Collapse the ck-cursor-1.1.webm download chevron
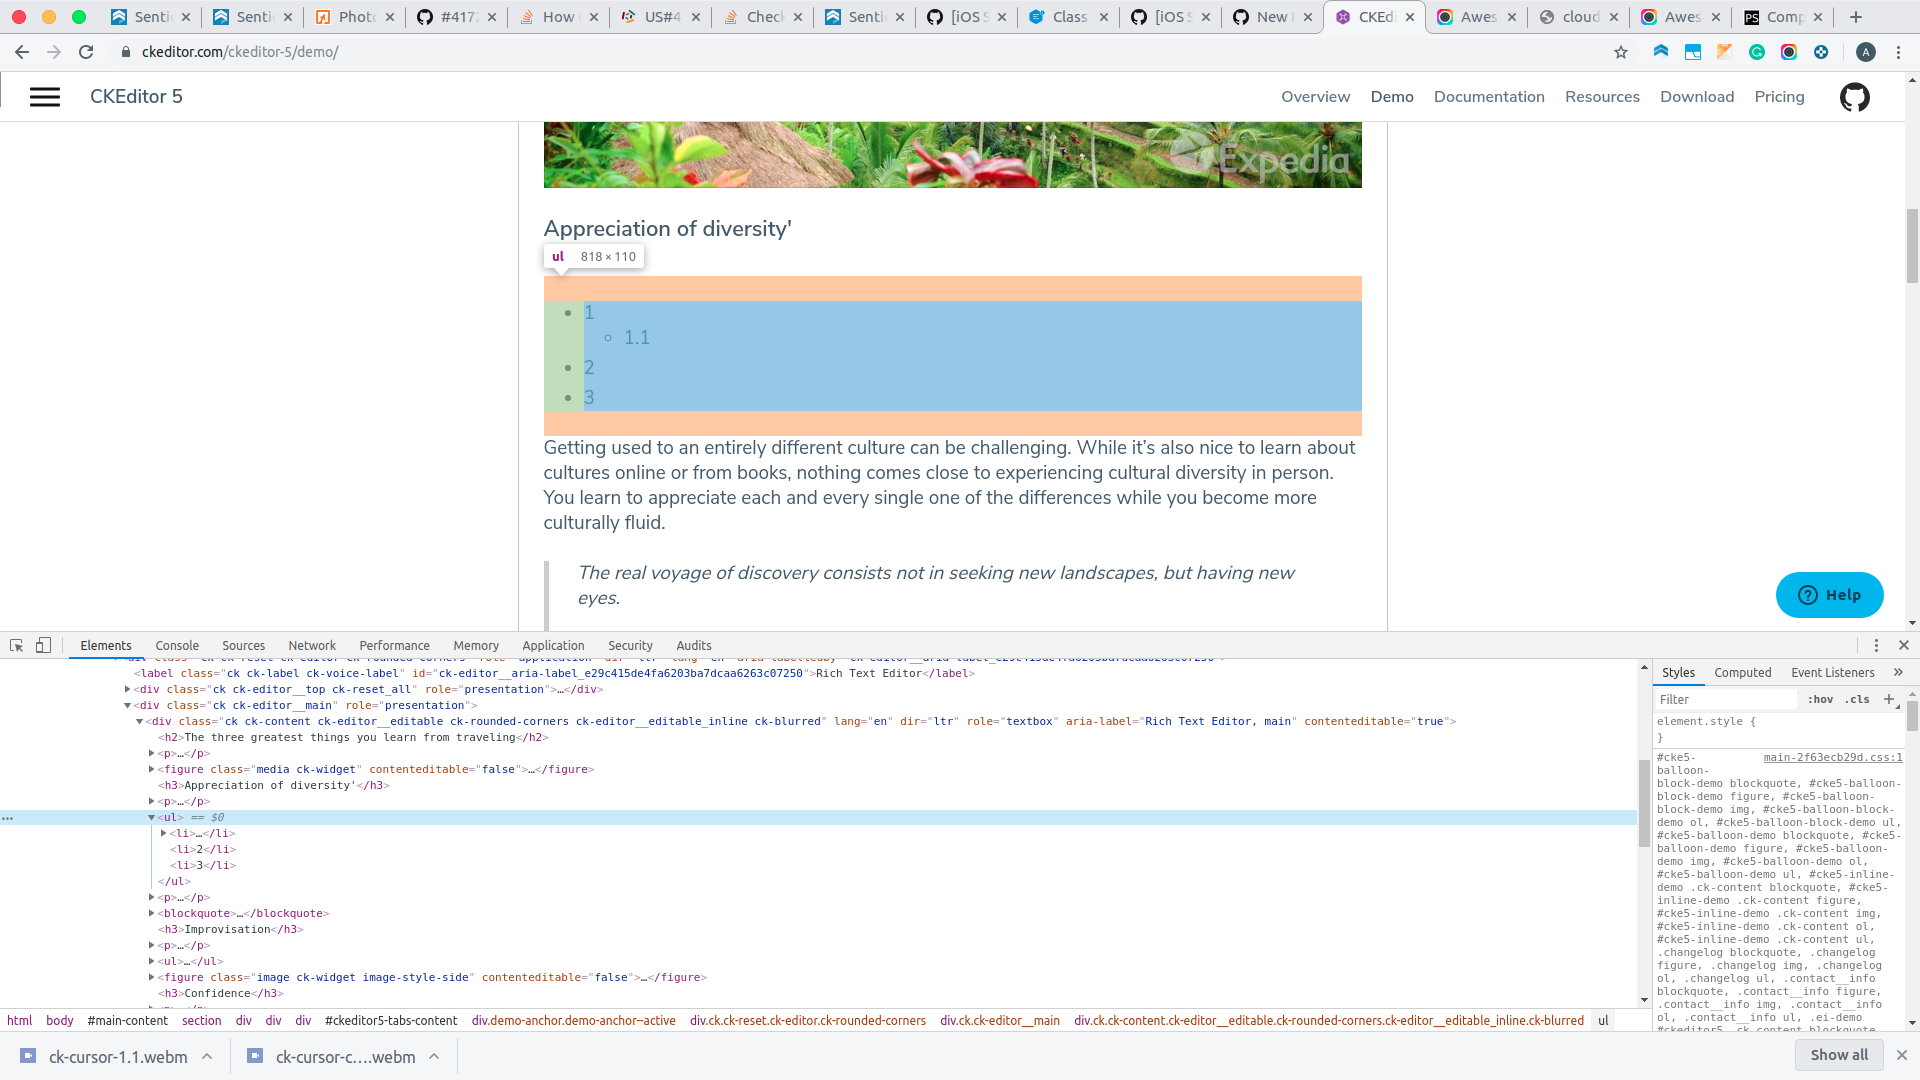The image size is (1920, 1080). 207,1056
